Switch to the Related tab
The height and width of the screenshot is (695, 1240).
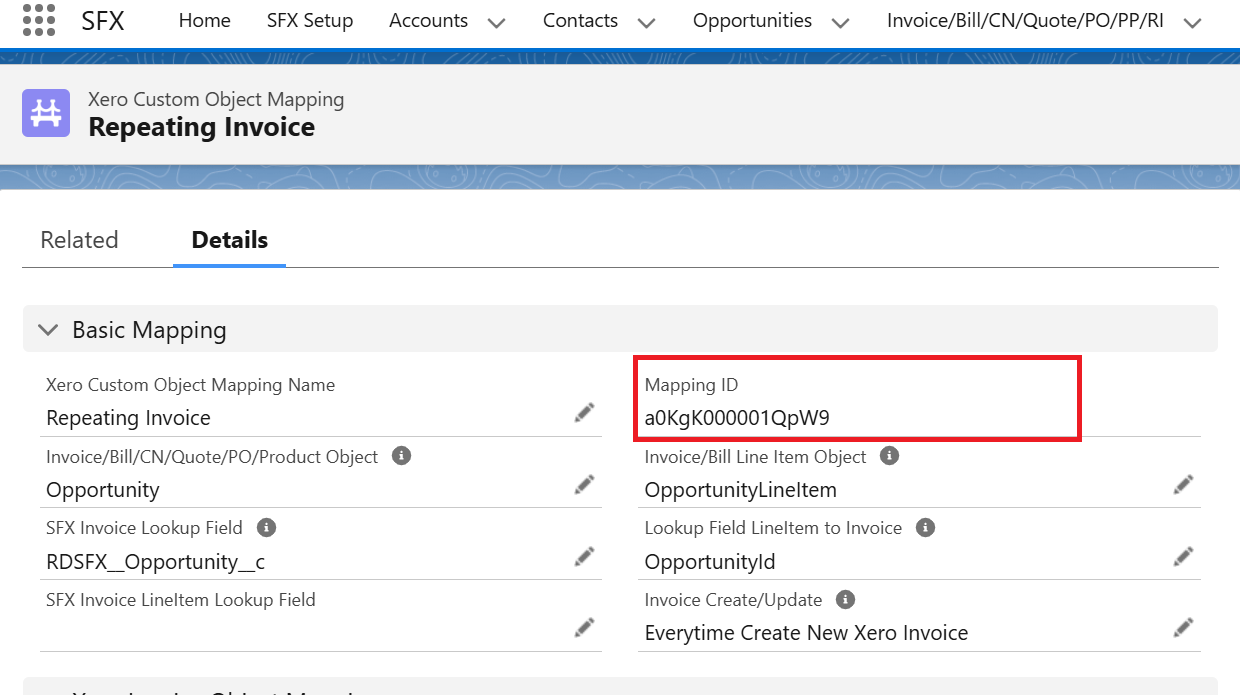pyautogui.click(x=79, y=240)
